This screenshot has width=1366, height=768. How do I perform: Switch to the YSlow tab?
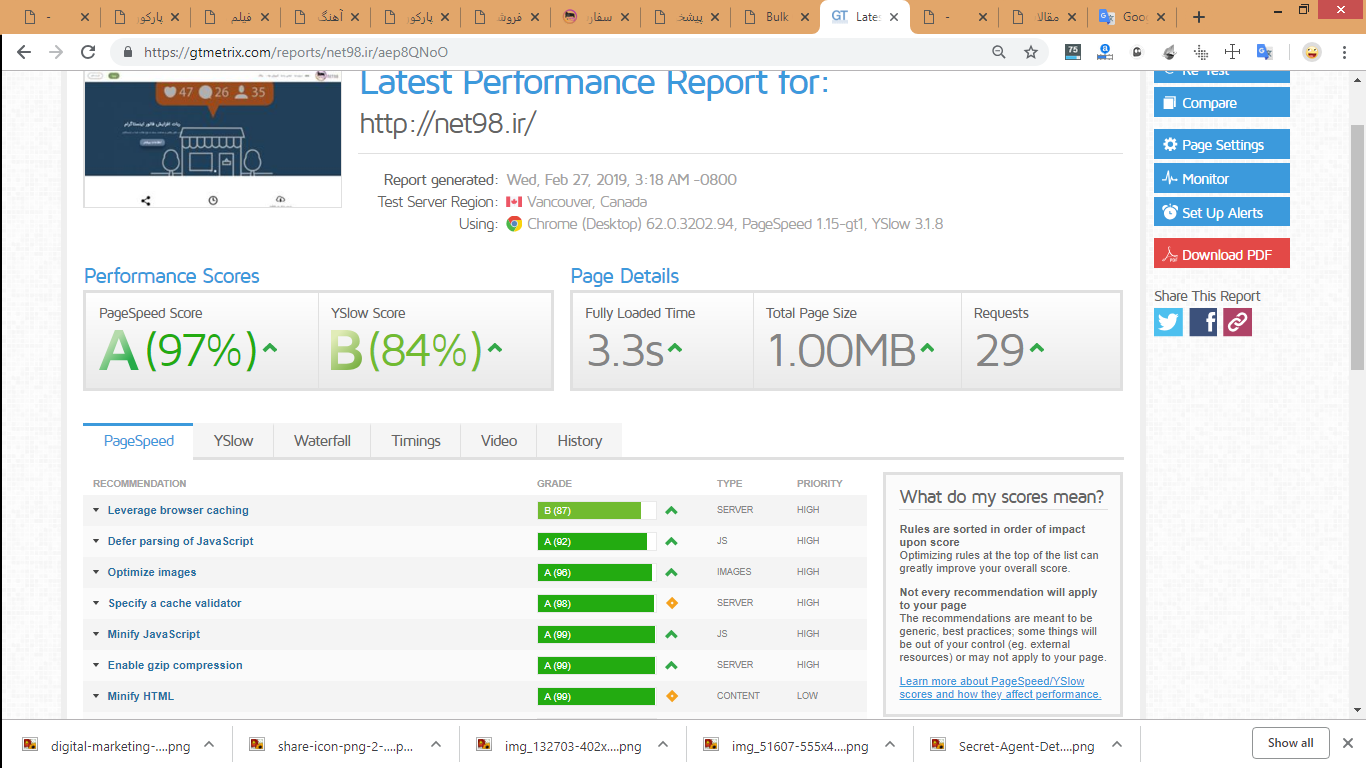point(233,441)
